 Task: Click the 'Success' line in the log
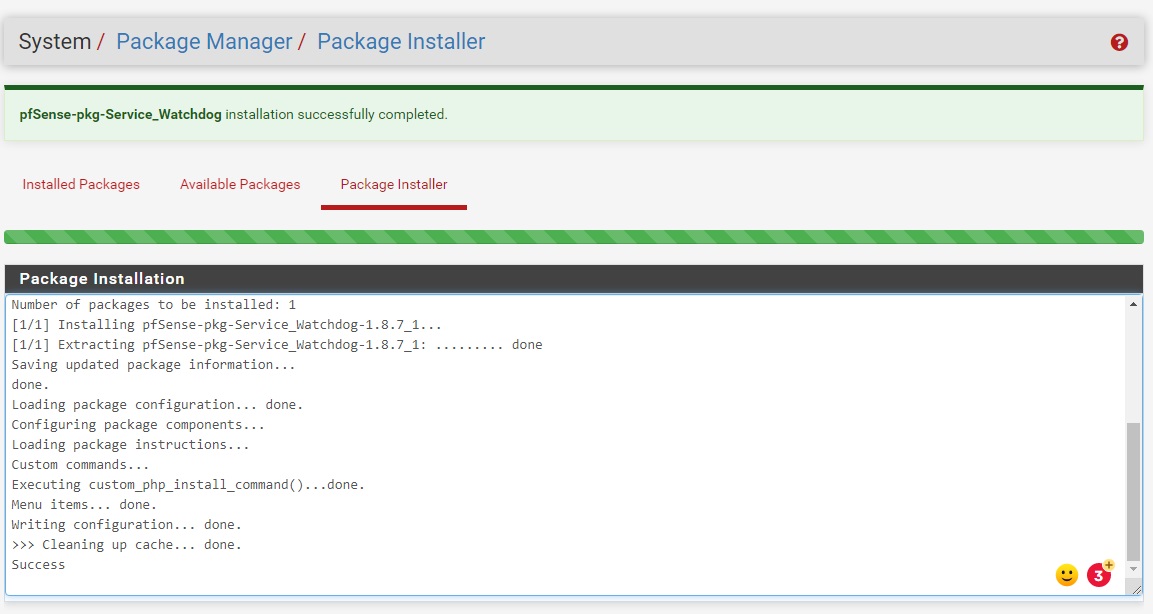pyautogui.click(x=38, y=565)
